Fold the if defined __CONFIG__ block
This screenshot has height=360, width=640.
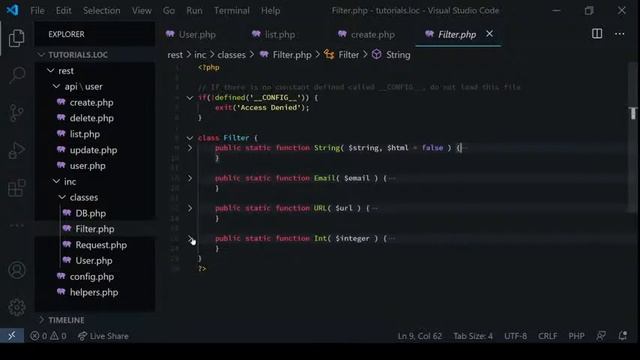[x=190, y=98]
